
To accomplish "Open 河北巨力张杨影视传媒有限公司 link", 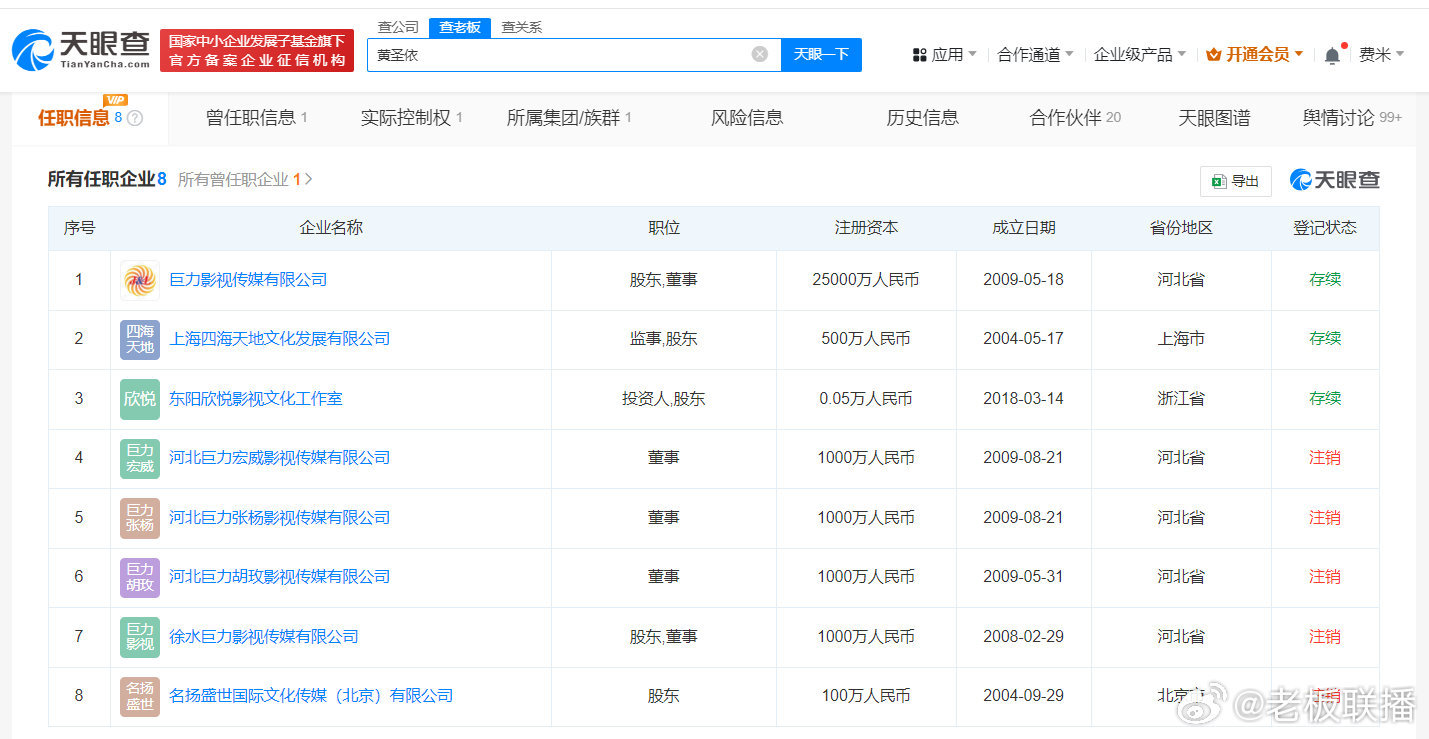I will click(x=280, y=518).
